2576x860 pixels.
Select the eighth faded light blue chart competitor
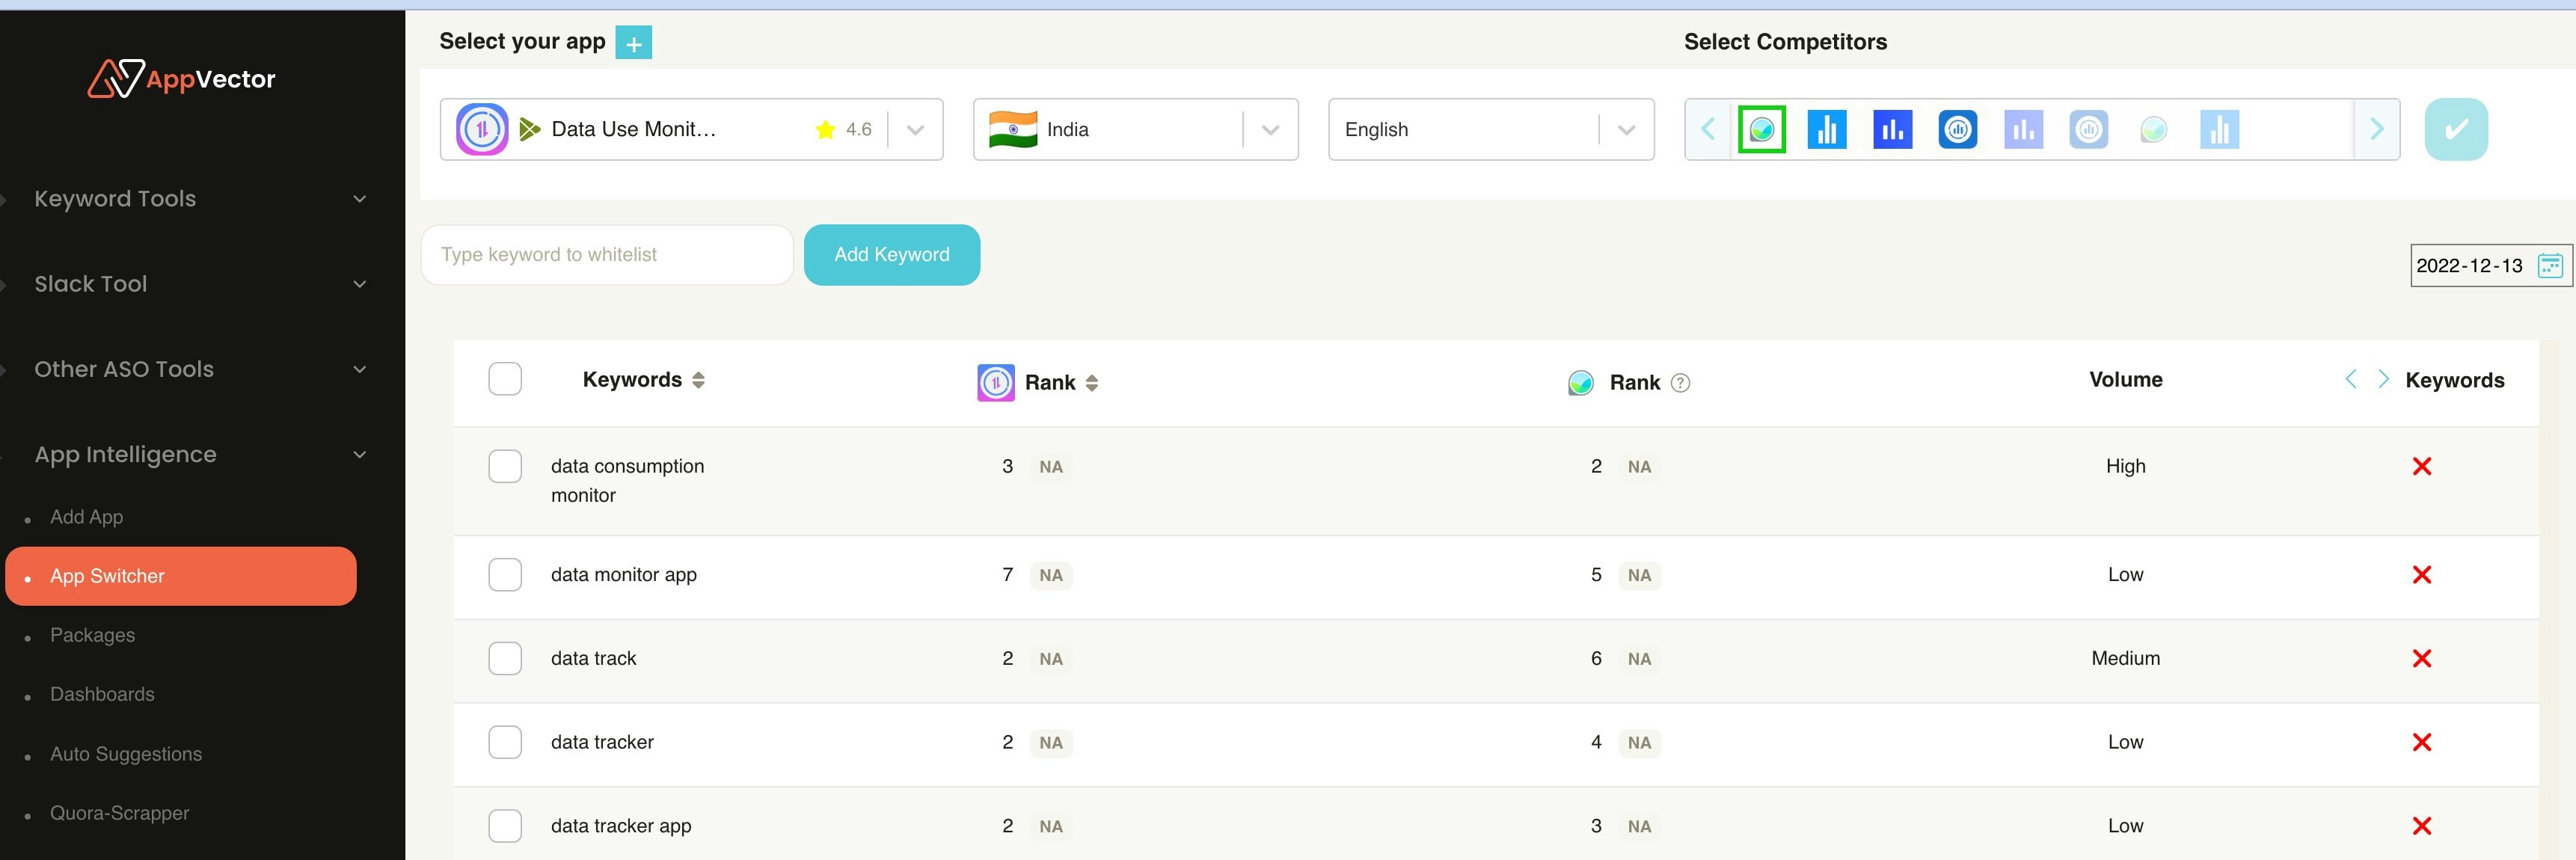[2219, 130]
